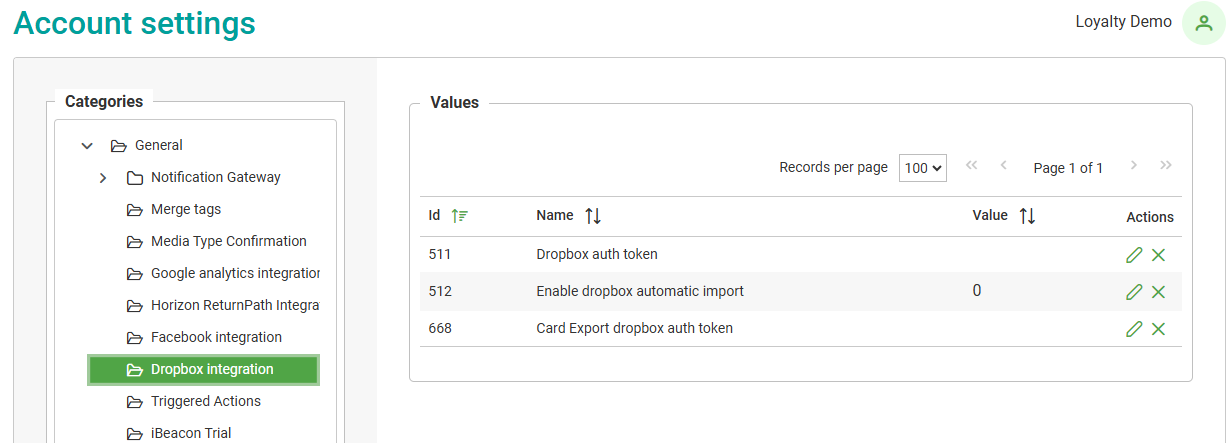
Task: Sort by the Value column arrows
Action: (1027, 216)
